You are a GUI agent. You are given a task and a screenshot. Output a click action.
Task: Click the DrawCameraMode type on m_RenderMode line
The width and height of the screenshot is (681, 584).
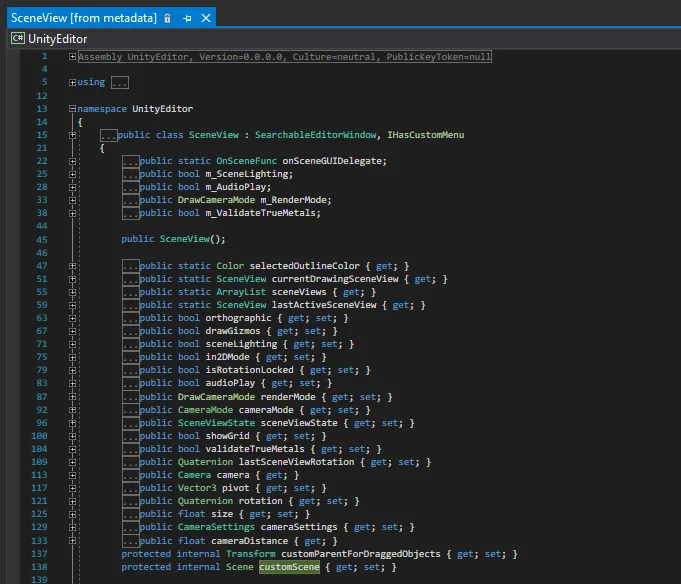pos(216,200)
